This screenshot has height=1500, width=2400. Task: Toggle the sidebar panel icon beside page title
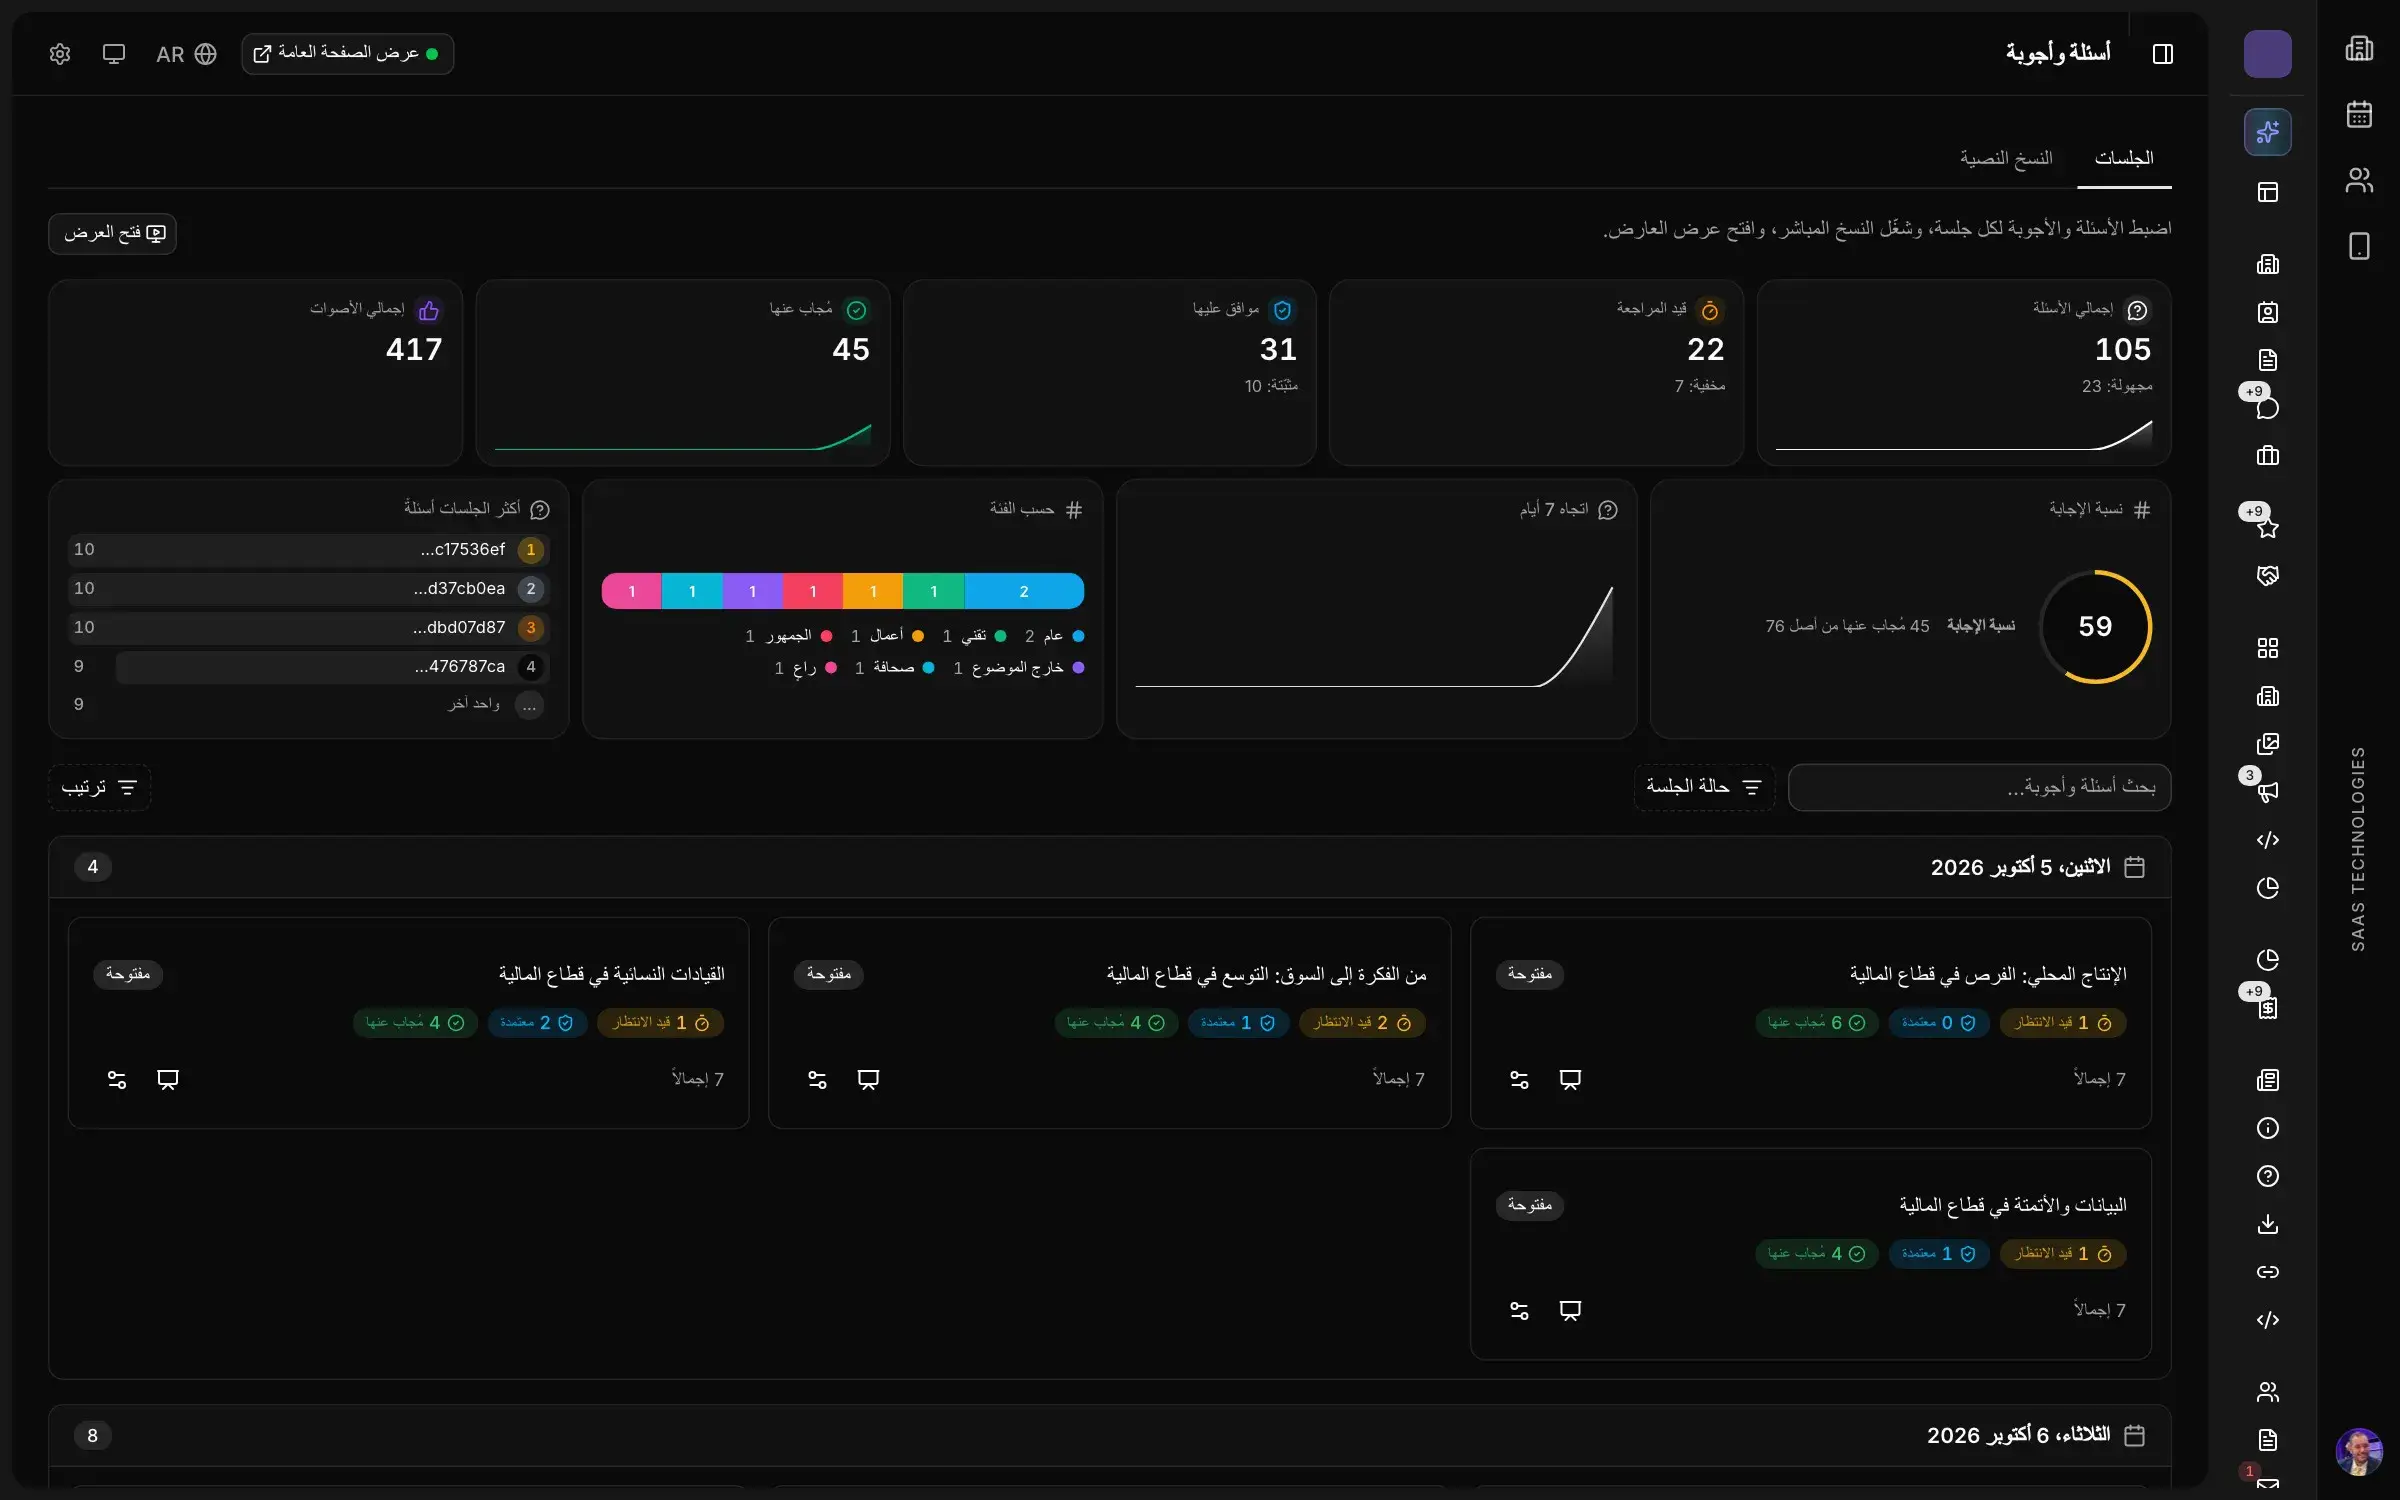coord(2162,54)
